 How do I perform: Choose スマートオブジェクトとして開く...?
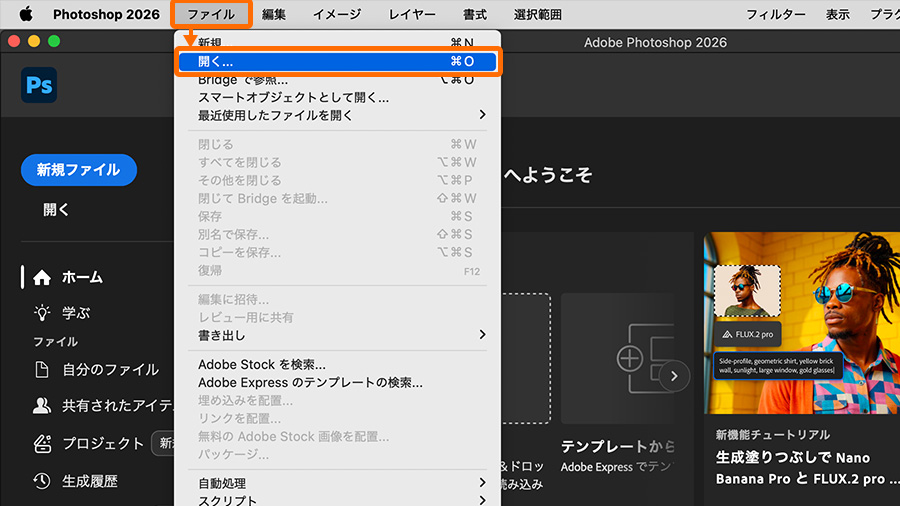tap(338, 98)
